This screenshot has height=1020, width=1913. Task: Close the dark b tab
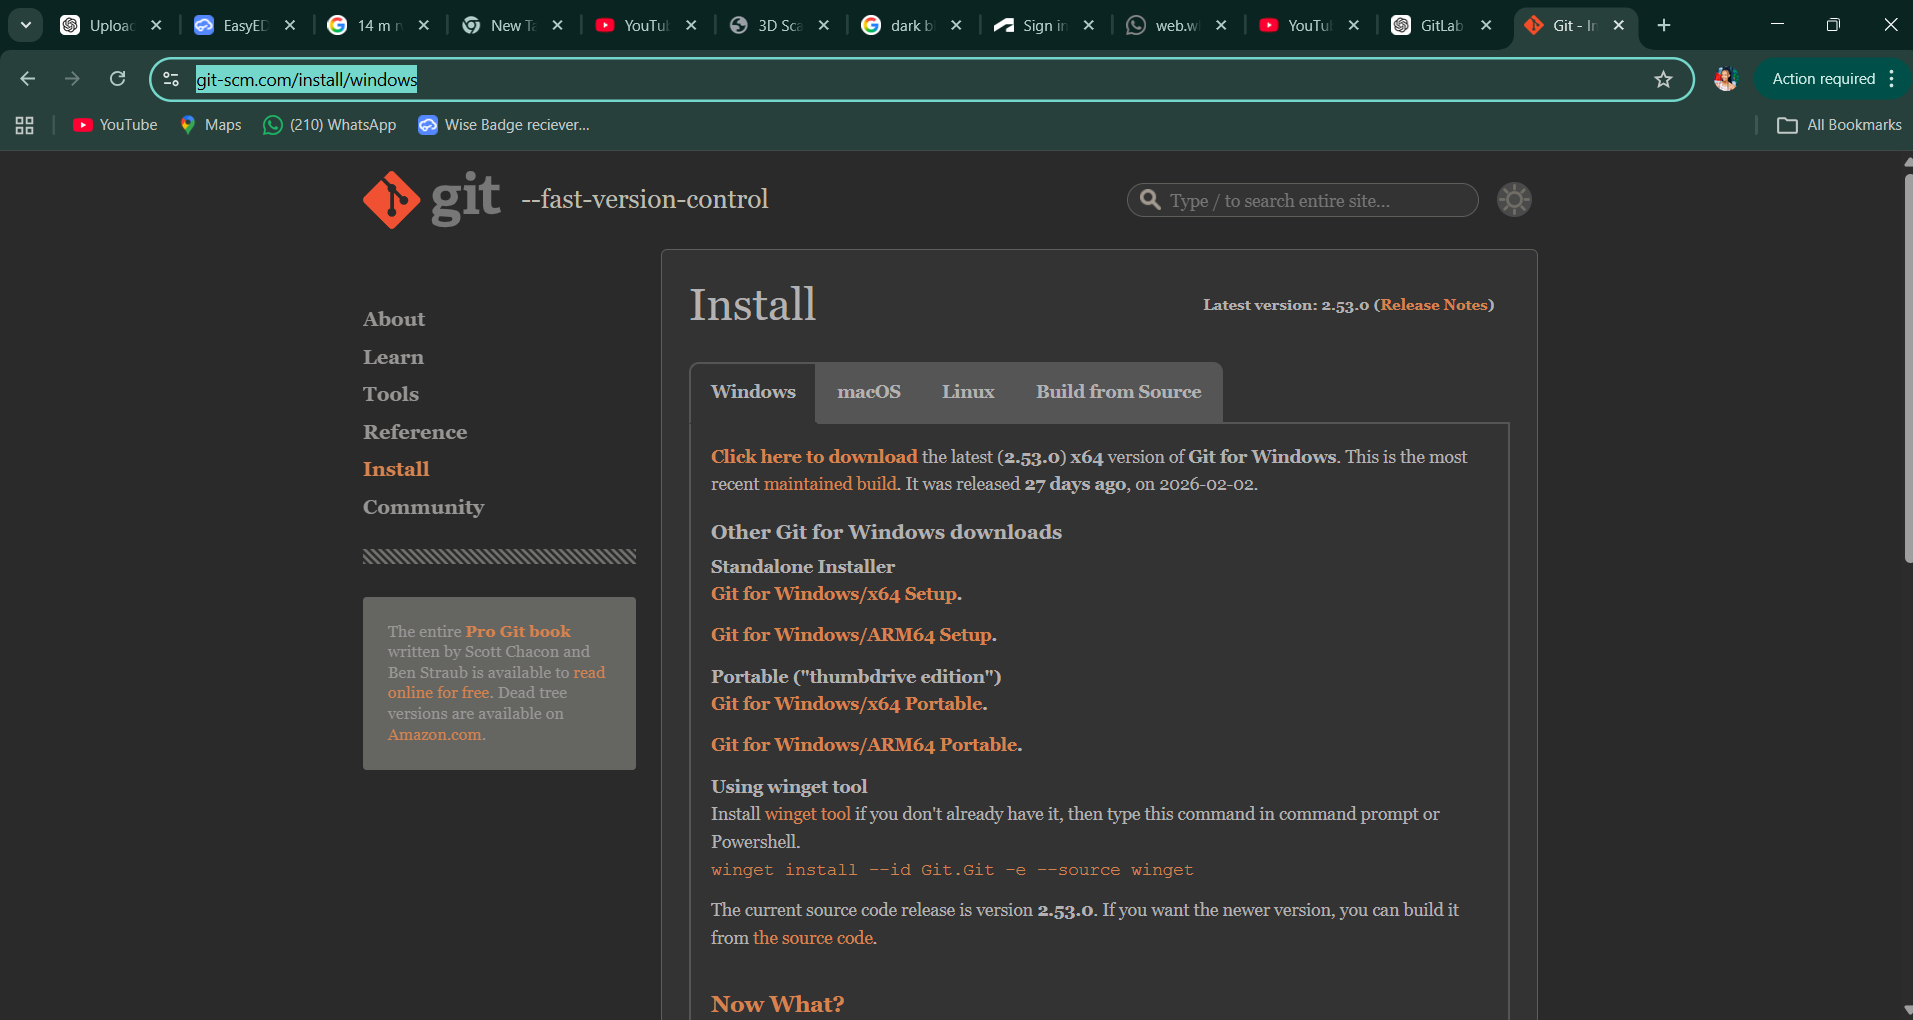[x=957, y=25]
